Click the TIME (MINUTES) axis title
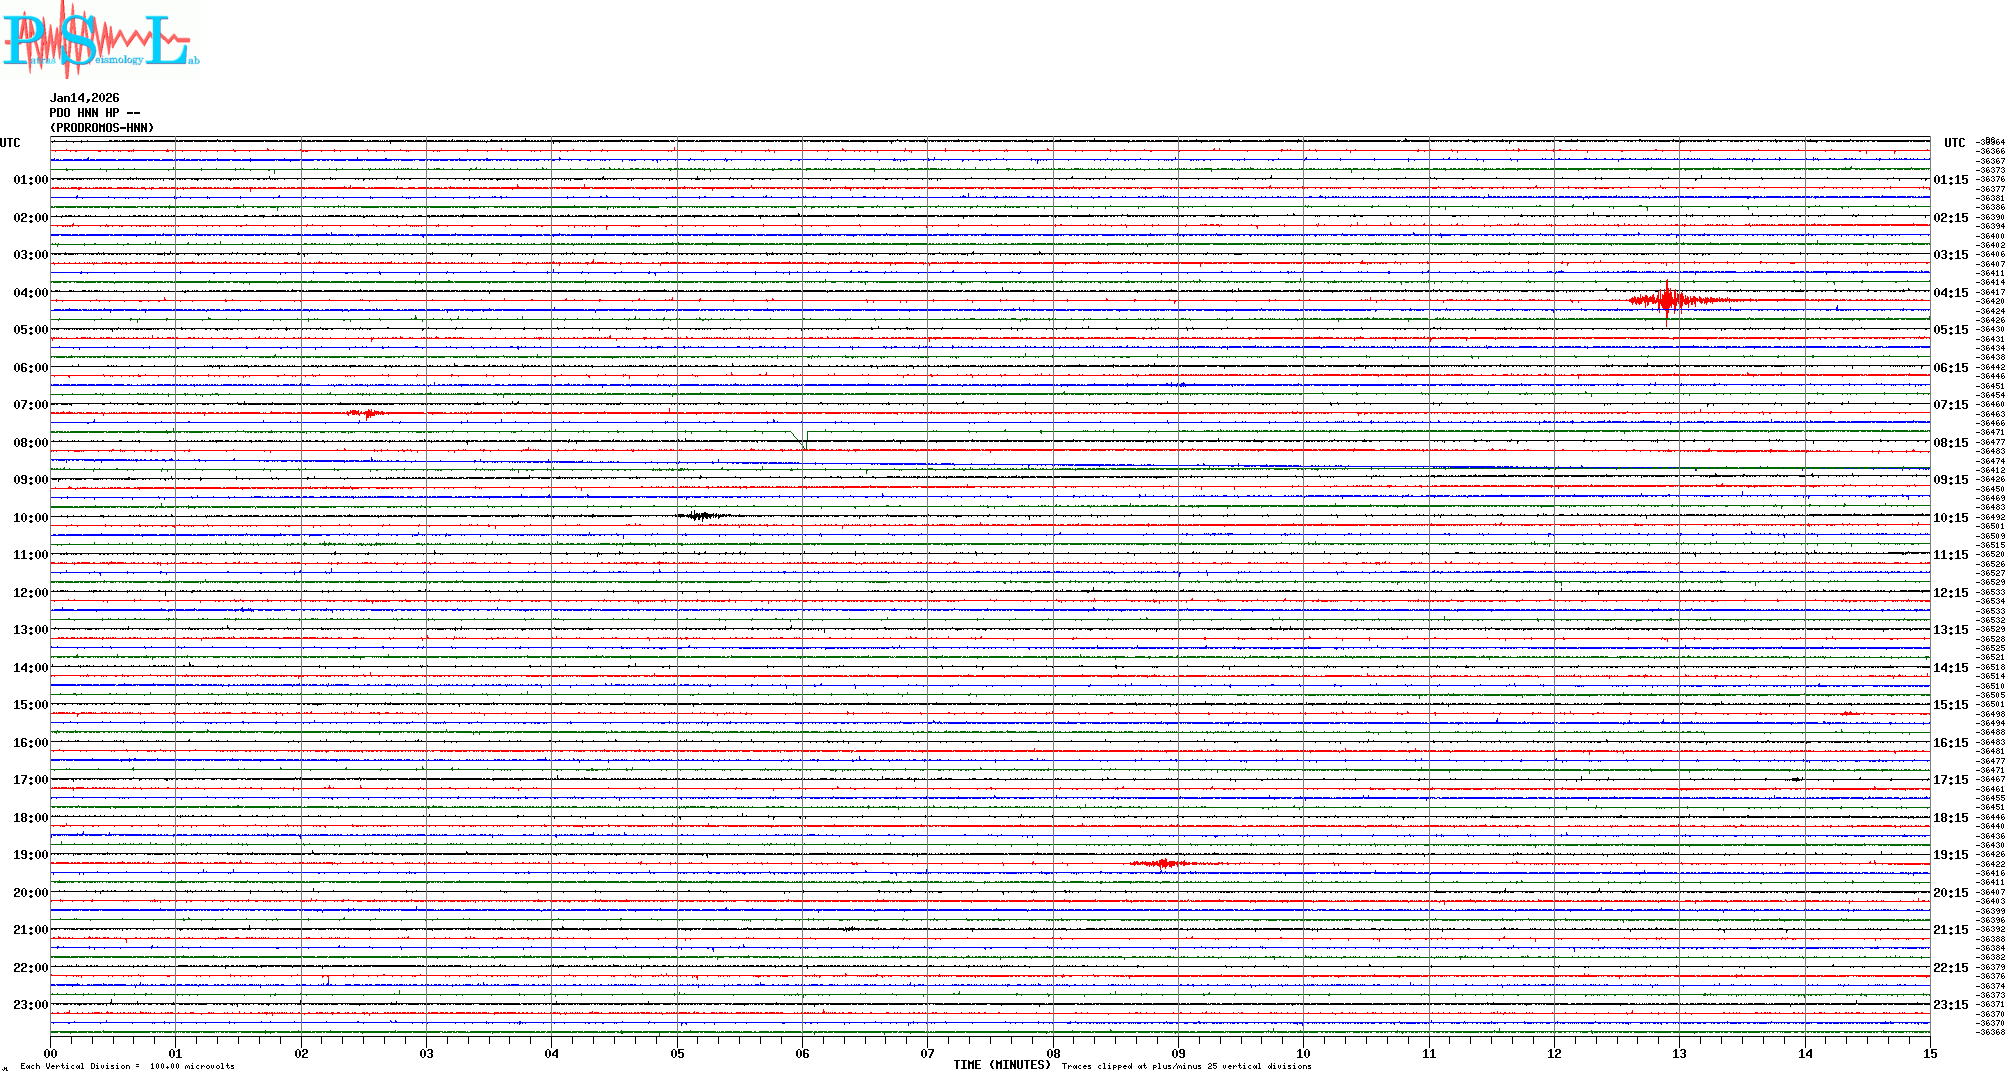This screenshot has height=1080, width=2010. tap(1002, 1065)
